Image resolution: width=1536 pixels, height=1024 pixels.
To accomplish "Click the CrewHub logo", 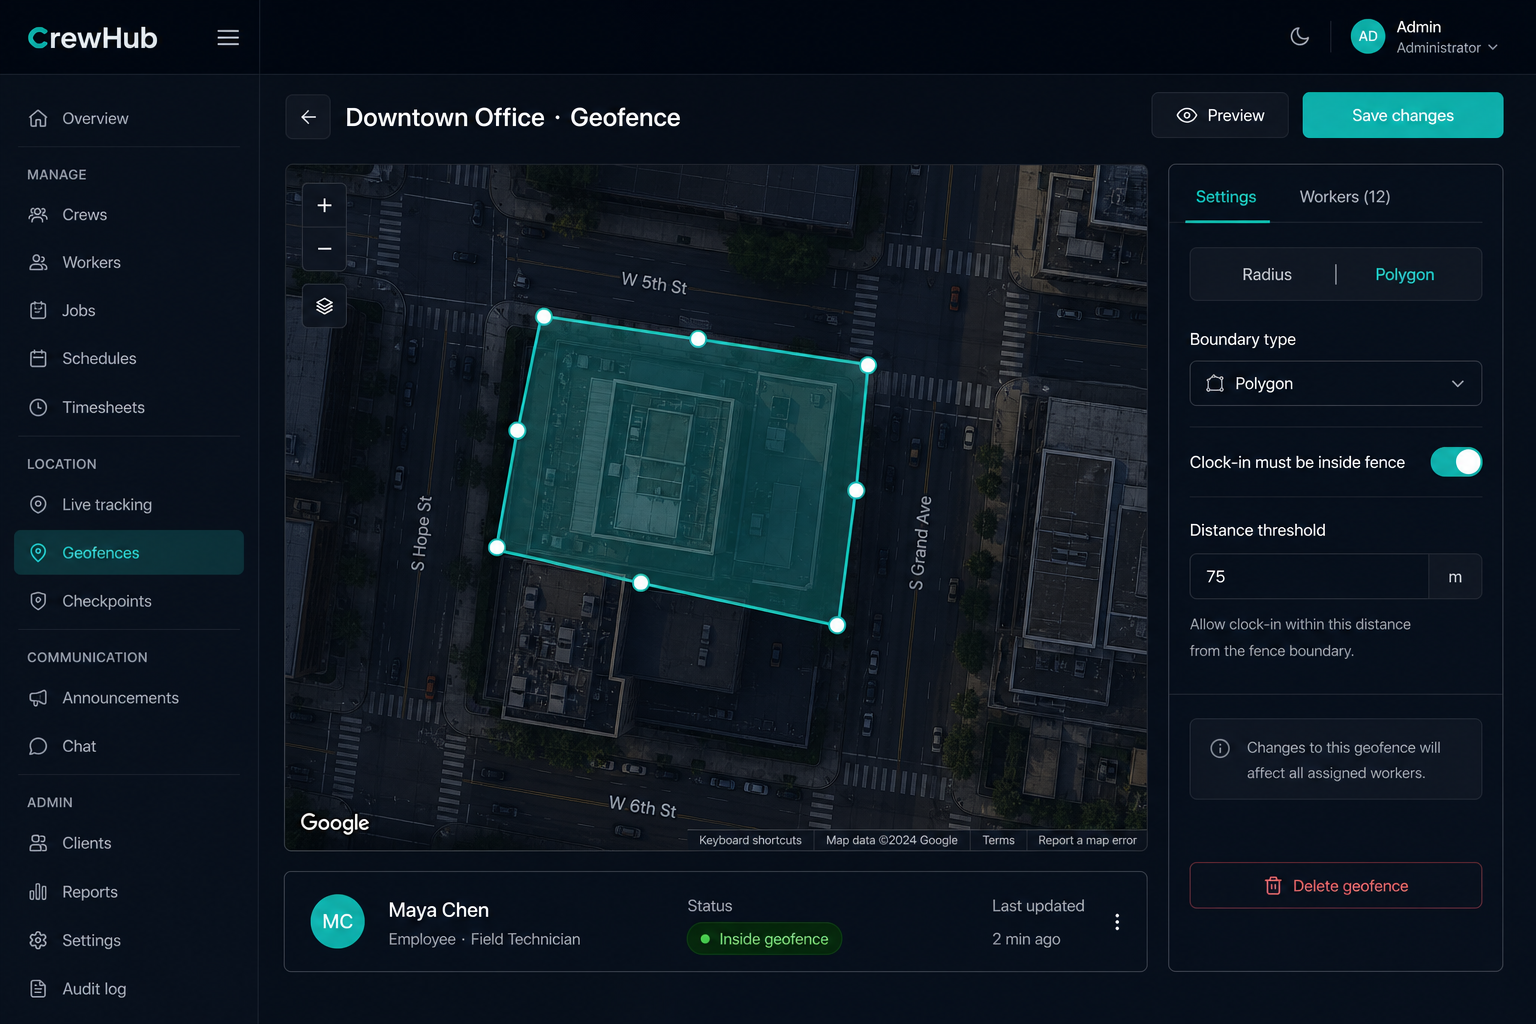I will coord(93,38).
